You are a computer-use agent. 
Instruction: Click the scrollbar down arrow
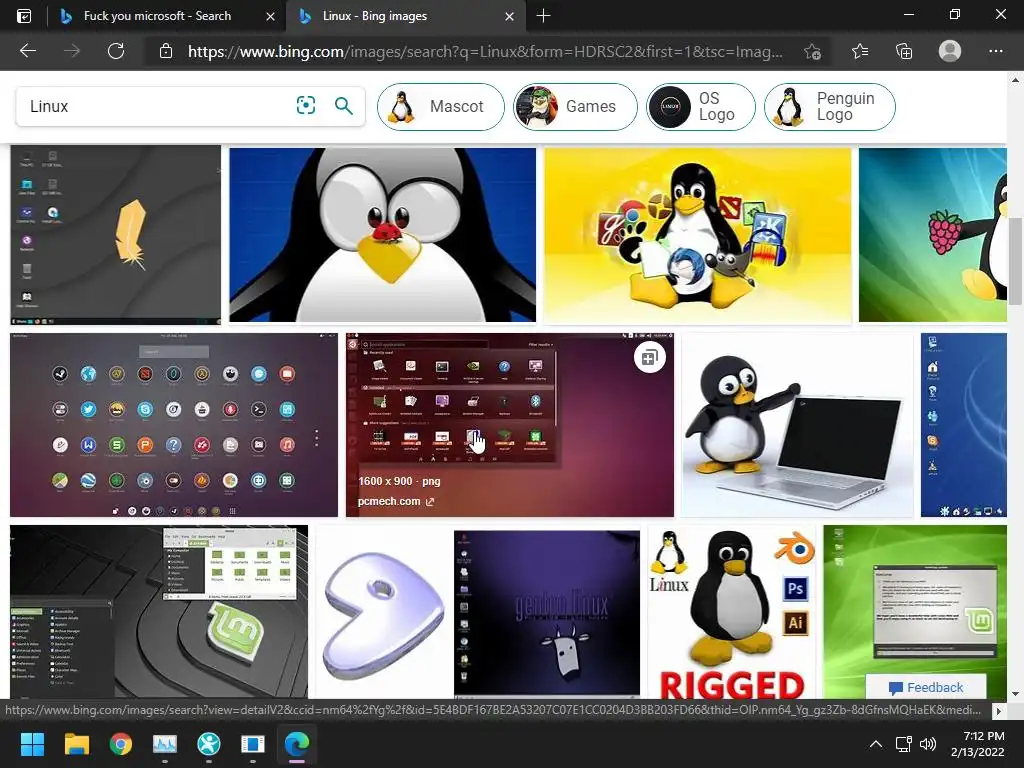(1015, 694)
